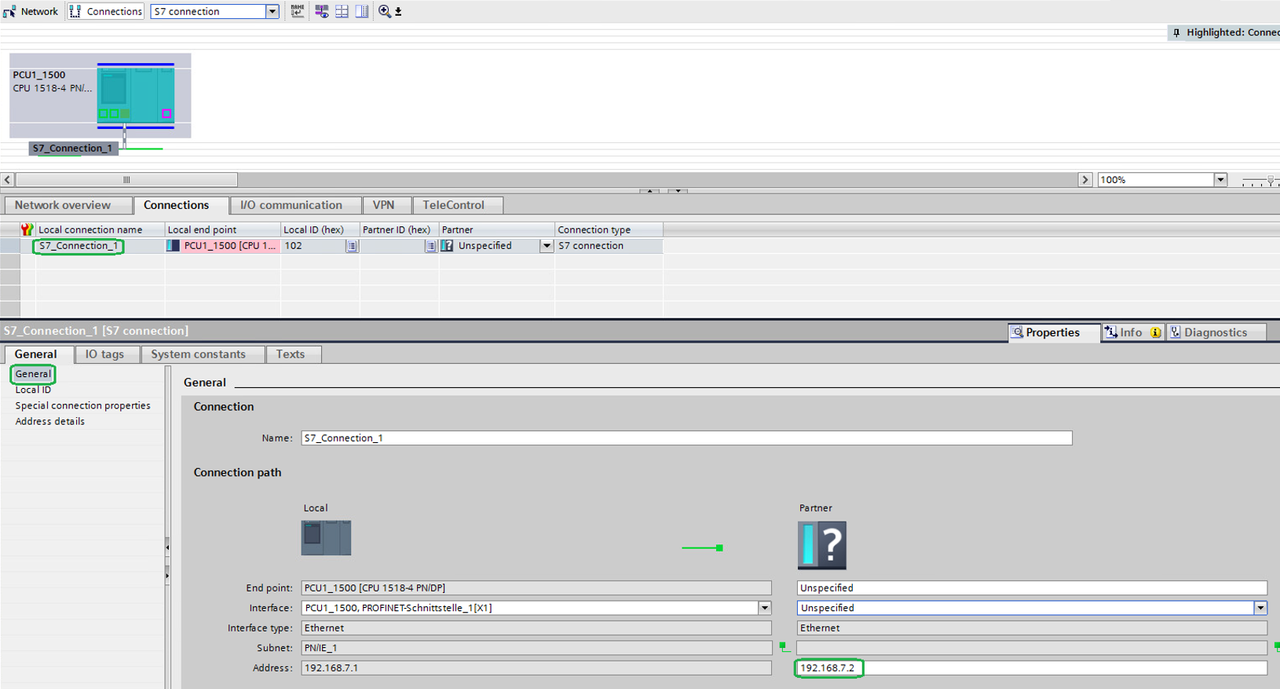Select General in the properties tree
1280x689 pixels.
[33, 374]
